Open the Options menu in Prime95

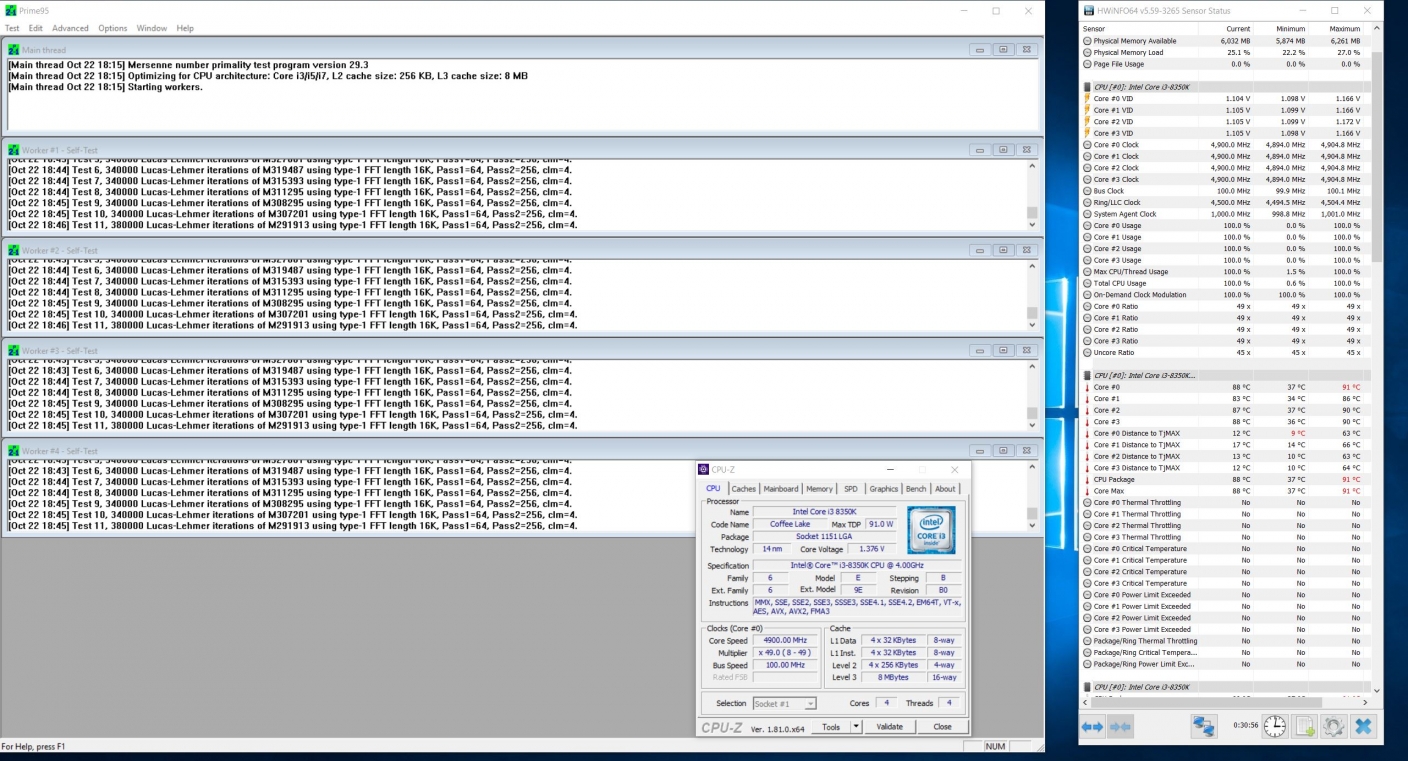click(112, 28)
